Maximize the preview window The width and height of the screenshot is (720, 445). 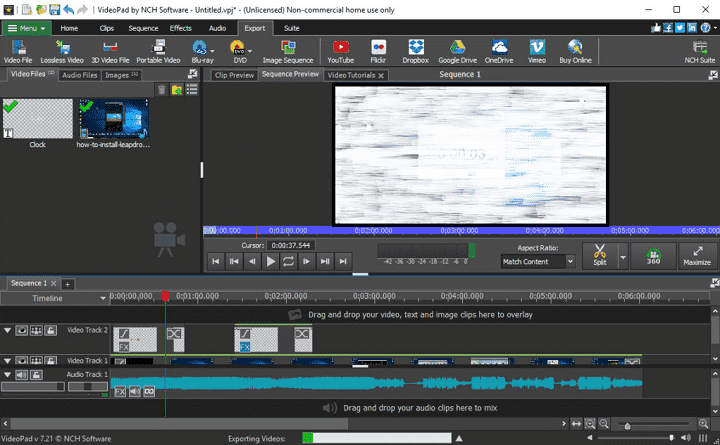[x=697, y=255]
